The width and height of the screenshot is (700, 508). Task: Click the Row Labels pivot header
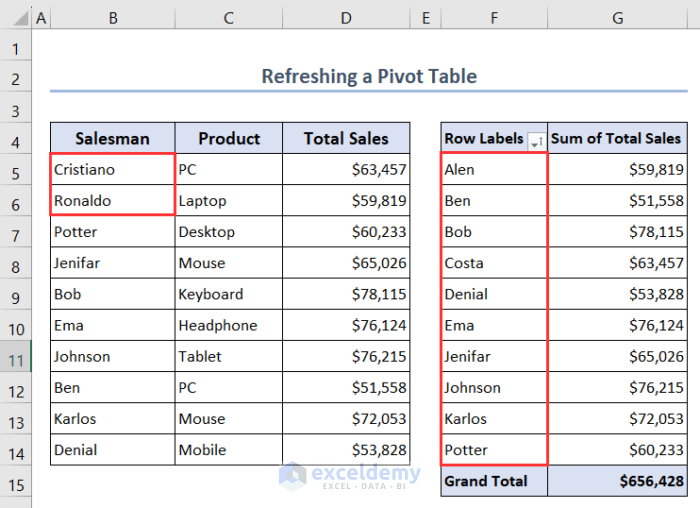tap(484, 138)
